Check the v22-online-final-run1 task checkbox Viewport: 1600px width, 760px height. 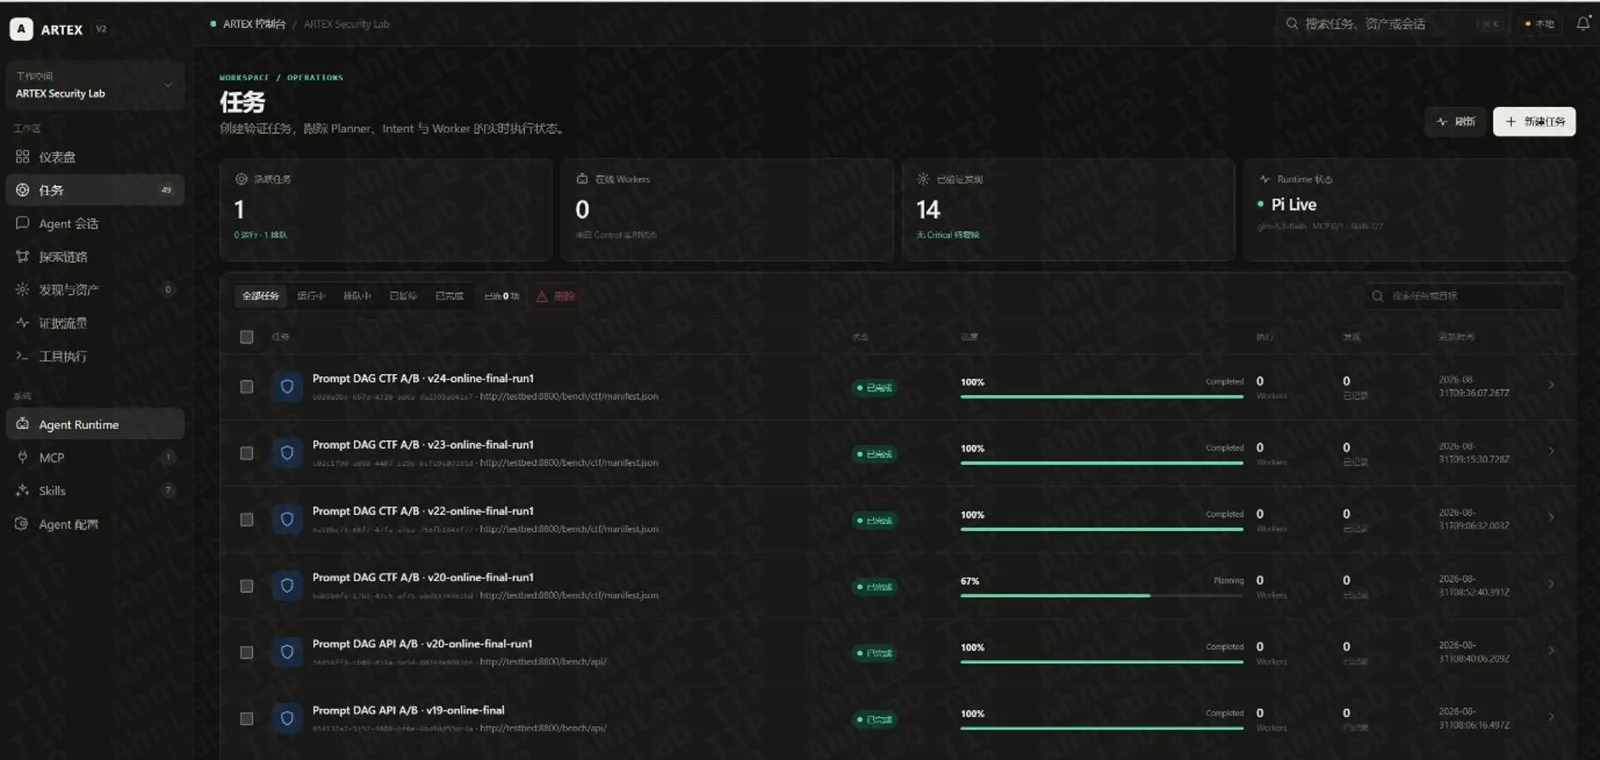[247, 520]
